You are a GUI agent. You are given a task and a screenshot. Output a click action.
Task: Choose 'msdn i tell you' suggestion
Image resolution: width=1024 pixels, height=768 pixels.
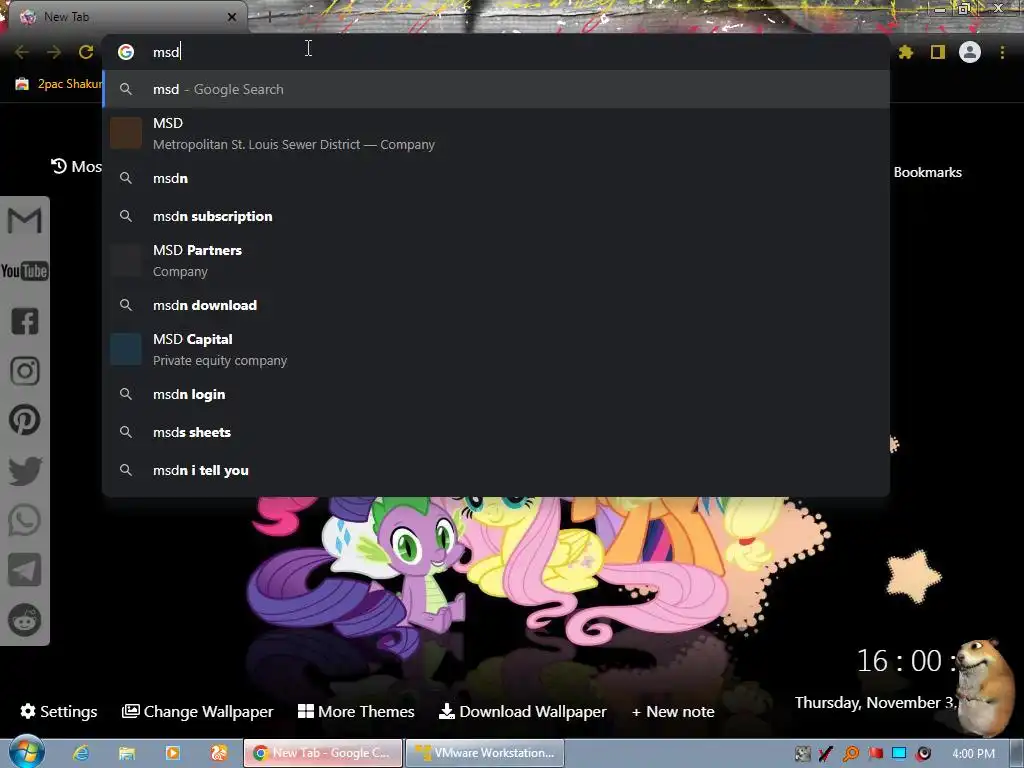(496, 470)
